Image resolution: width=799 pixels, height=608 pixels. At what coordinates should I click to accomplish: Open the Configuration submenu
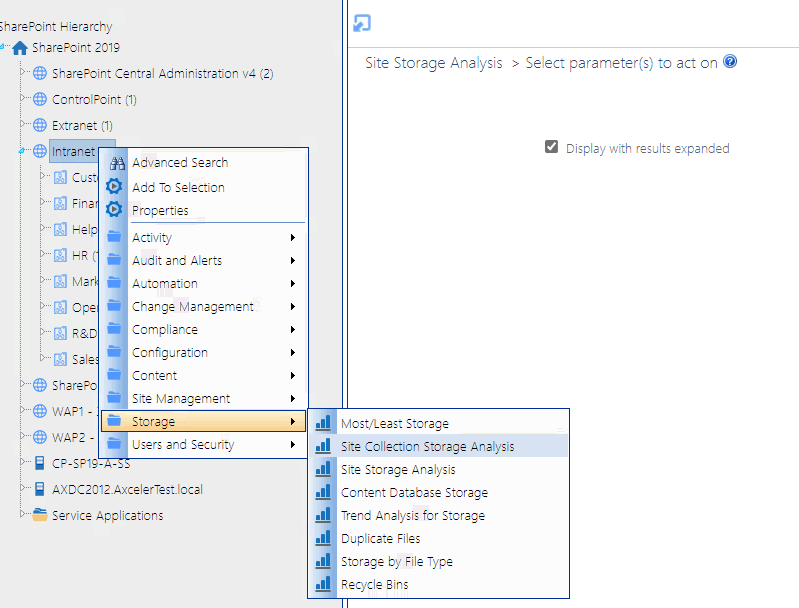coord(204,353)
